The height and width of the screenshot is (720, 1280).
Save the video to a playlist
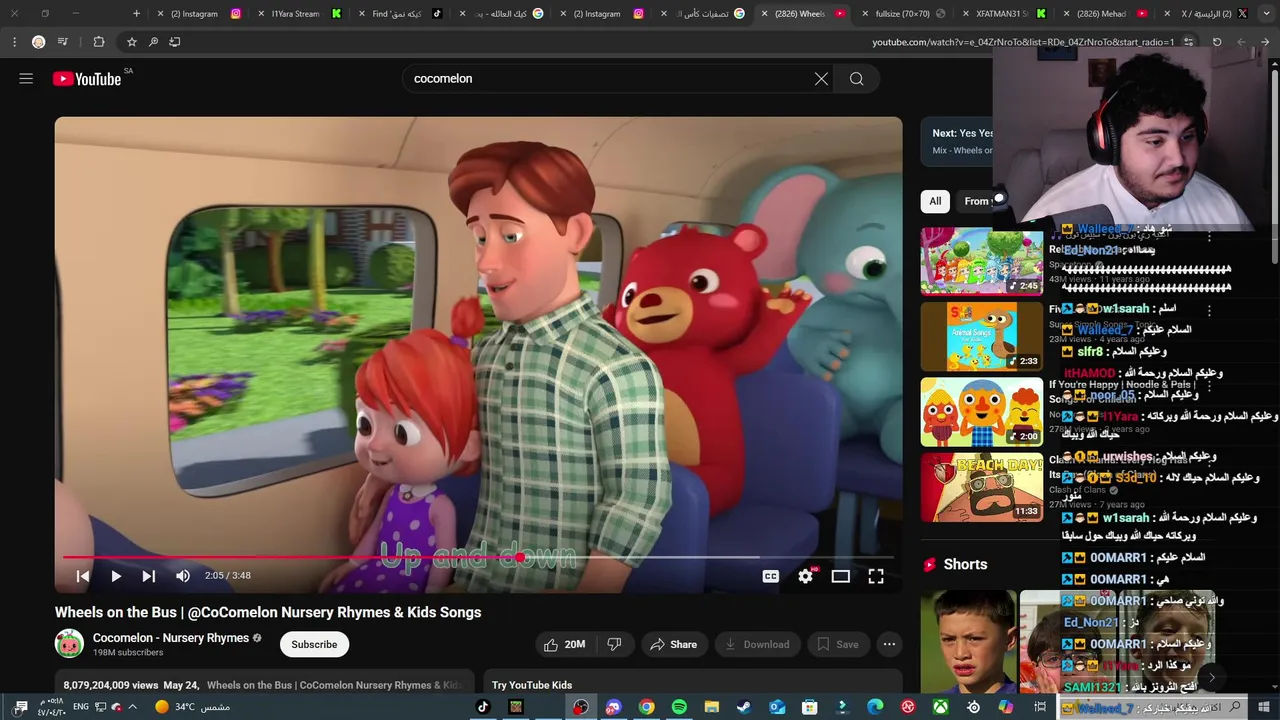coord(838,645)
